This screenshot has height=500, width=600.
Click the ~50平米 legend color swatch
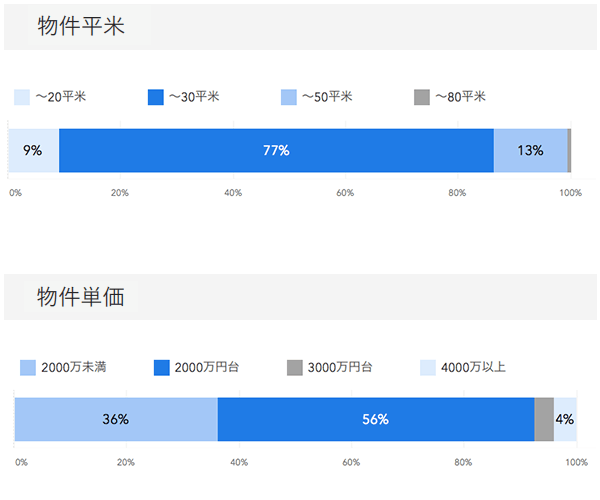pyautogui.click(x=289, y=97)
